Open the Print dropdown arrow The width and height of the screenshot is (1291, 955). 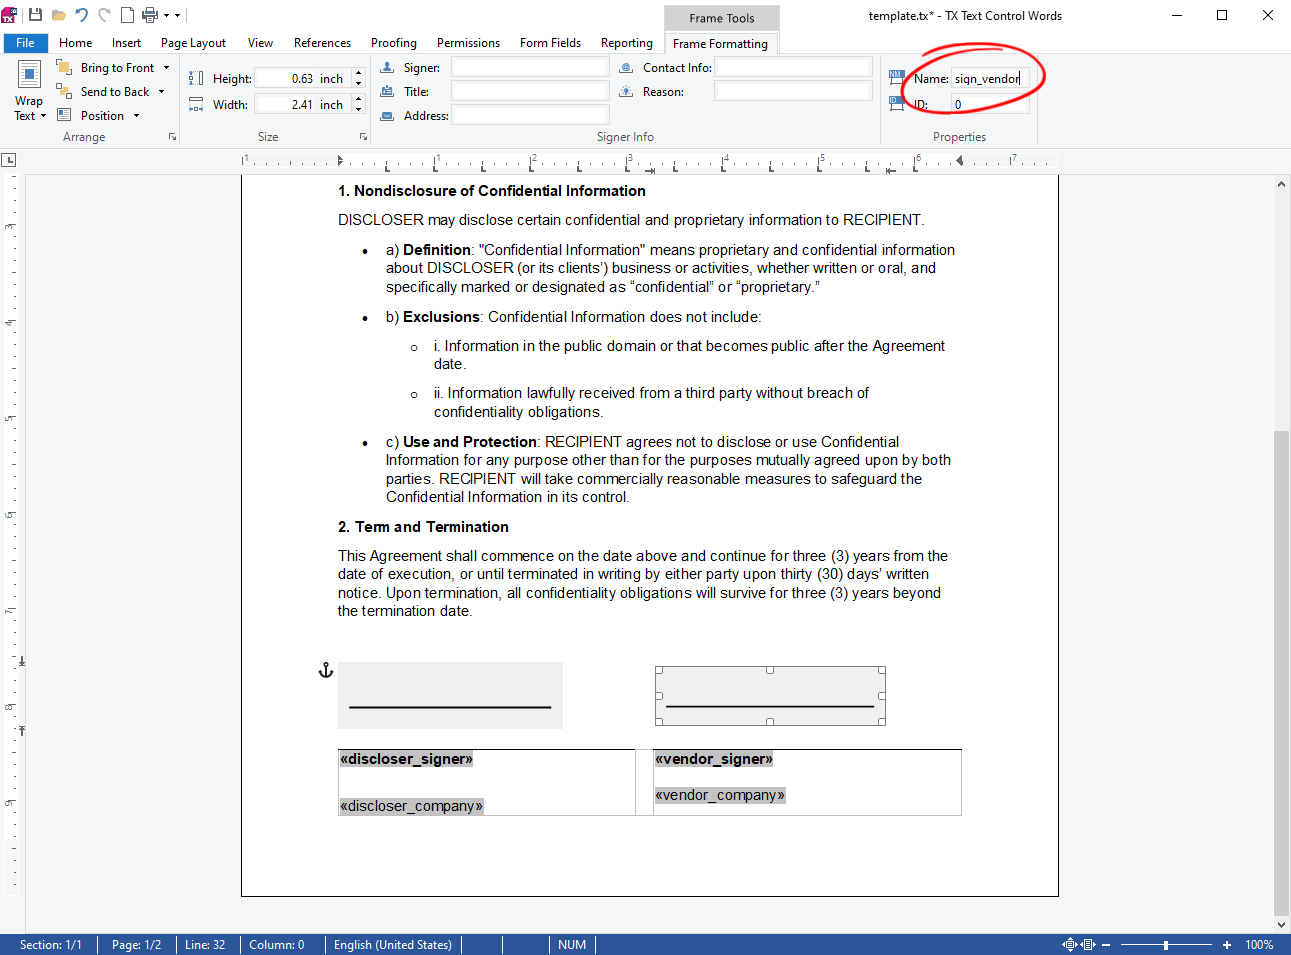pyautogui.click(x=166, y=15)
